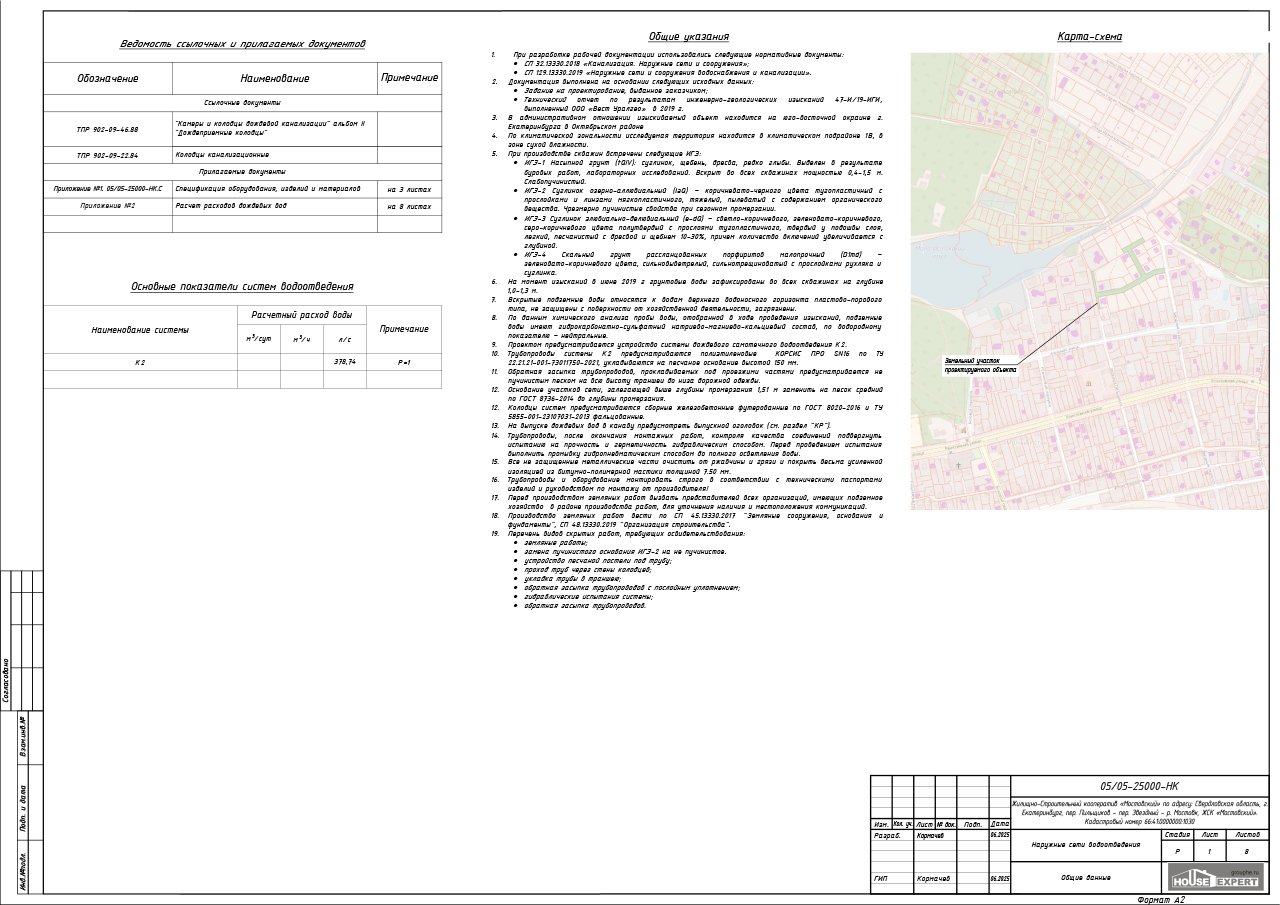Click the 'ТПР 902-09-22.84' cell

pos(108,155)
